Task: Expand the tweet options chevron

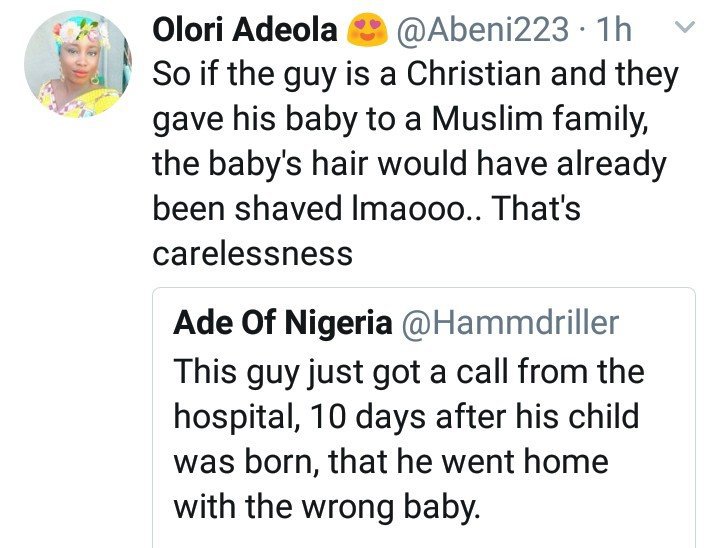Action: (686, 31)
